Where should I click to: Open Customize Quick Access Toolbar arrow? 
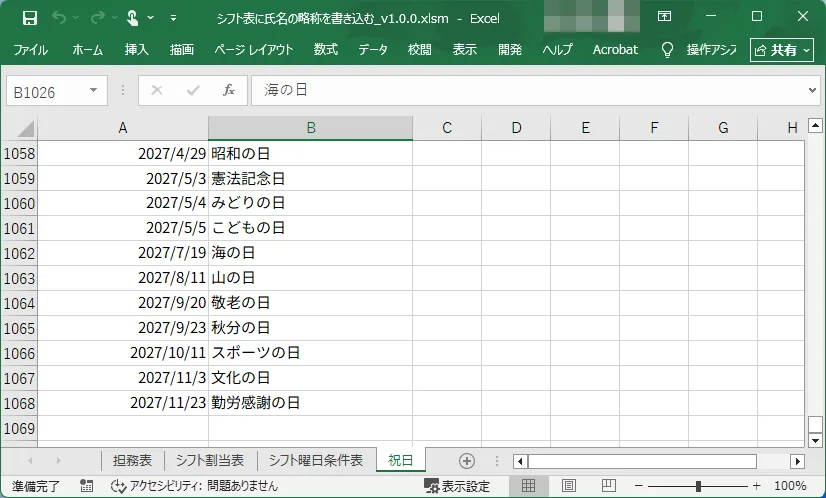pos(173,18)
